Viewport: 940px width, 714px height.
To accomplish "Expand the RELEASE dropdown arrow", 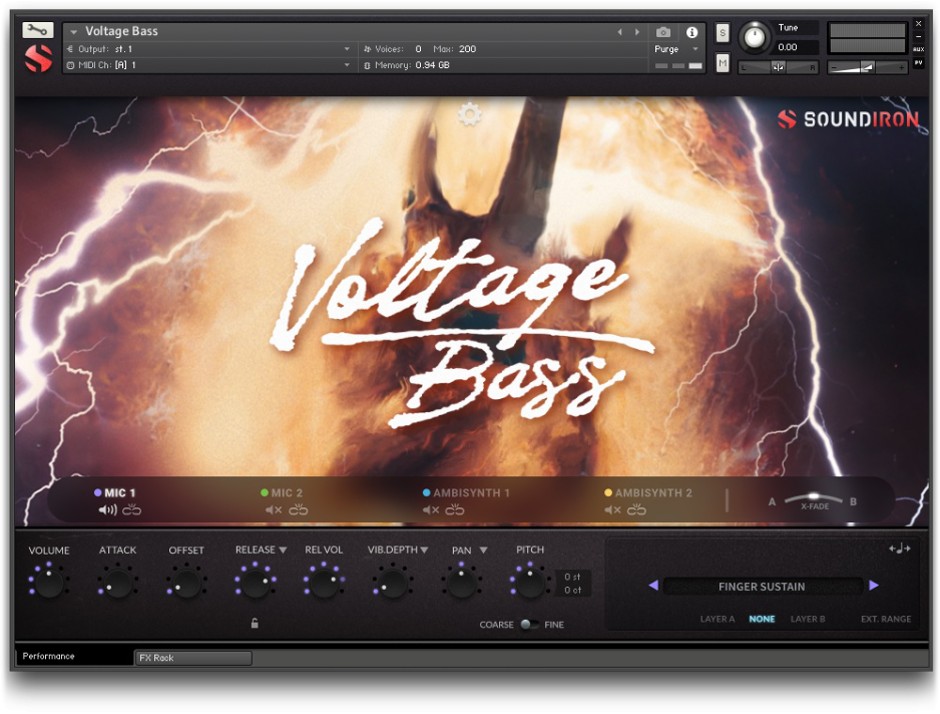I will [283, 550].
